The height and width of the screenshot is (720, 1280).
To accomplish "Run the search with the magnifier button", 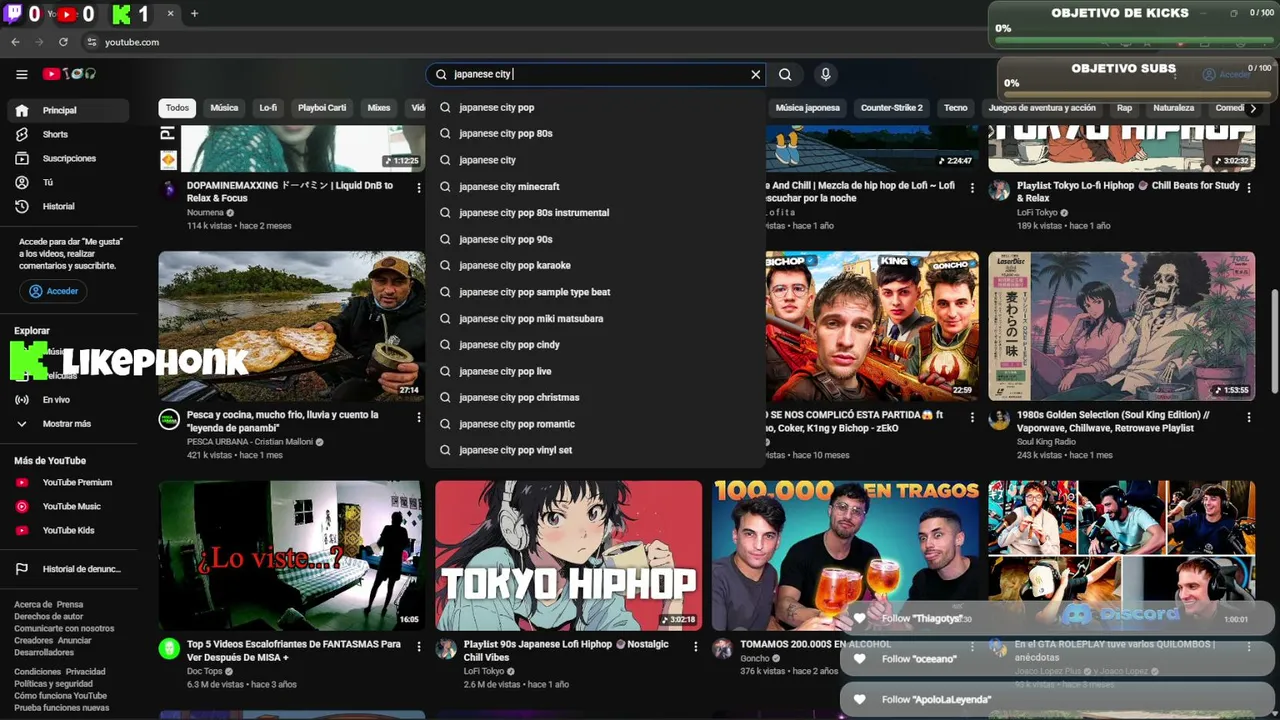I will [x=785, y=74].
